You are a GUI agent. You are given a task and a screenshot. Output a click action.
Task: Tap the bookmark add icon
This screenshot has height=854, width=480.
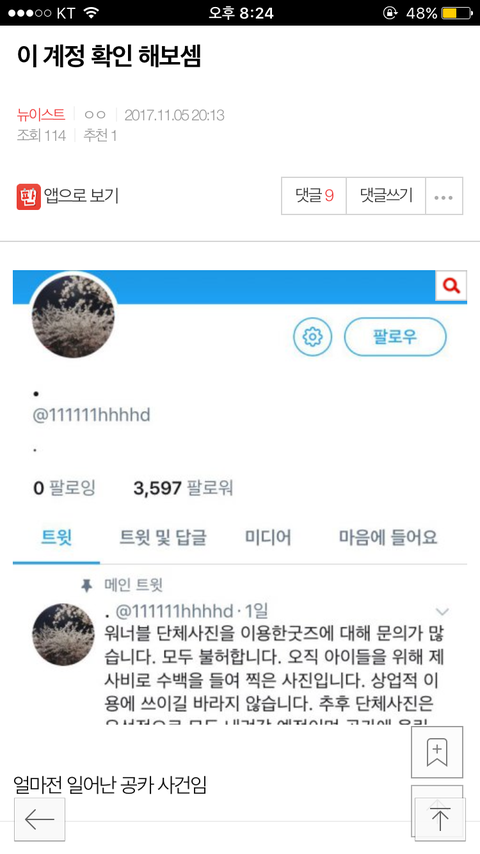coord(437,752)
